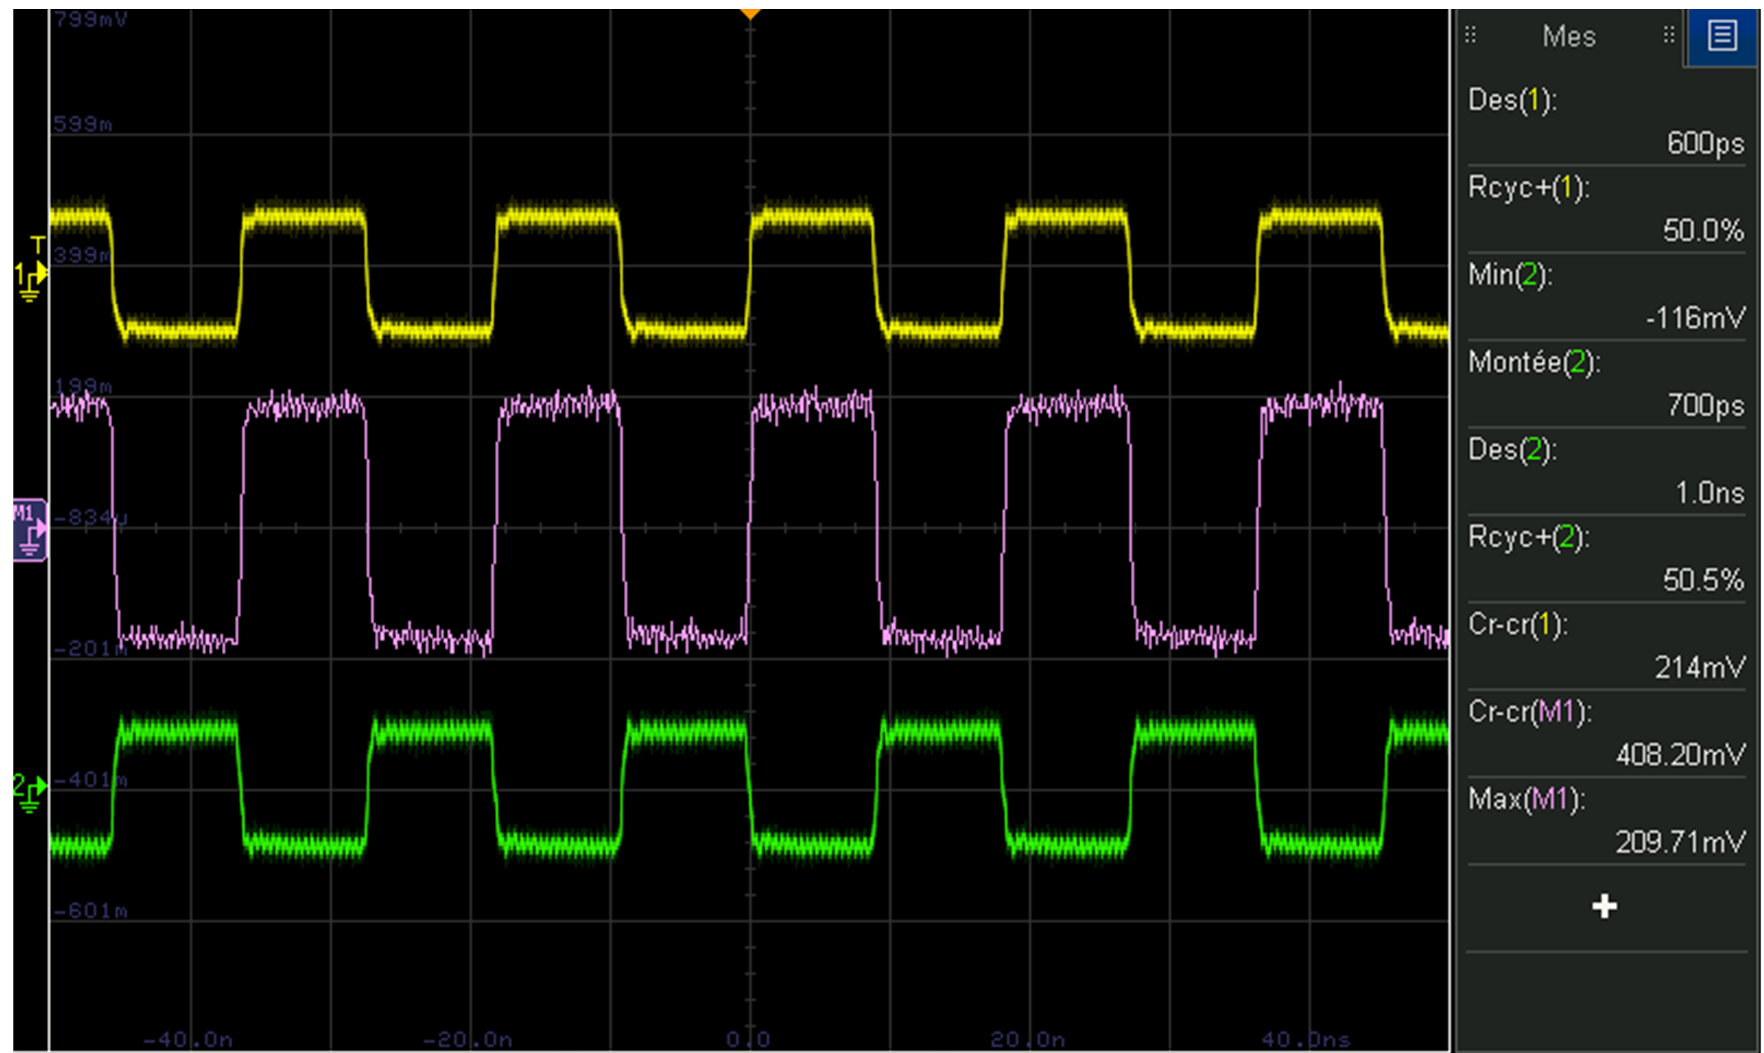Image resolution: width=1764 pixels, height=1053 pixels.
Task: Select the Rcyc+(1) measurement label
Action: (1528, 187)
